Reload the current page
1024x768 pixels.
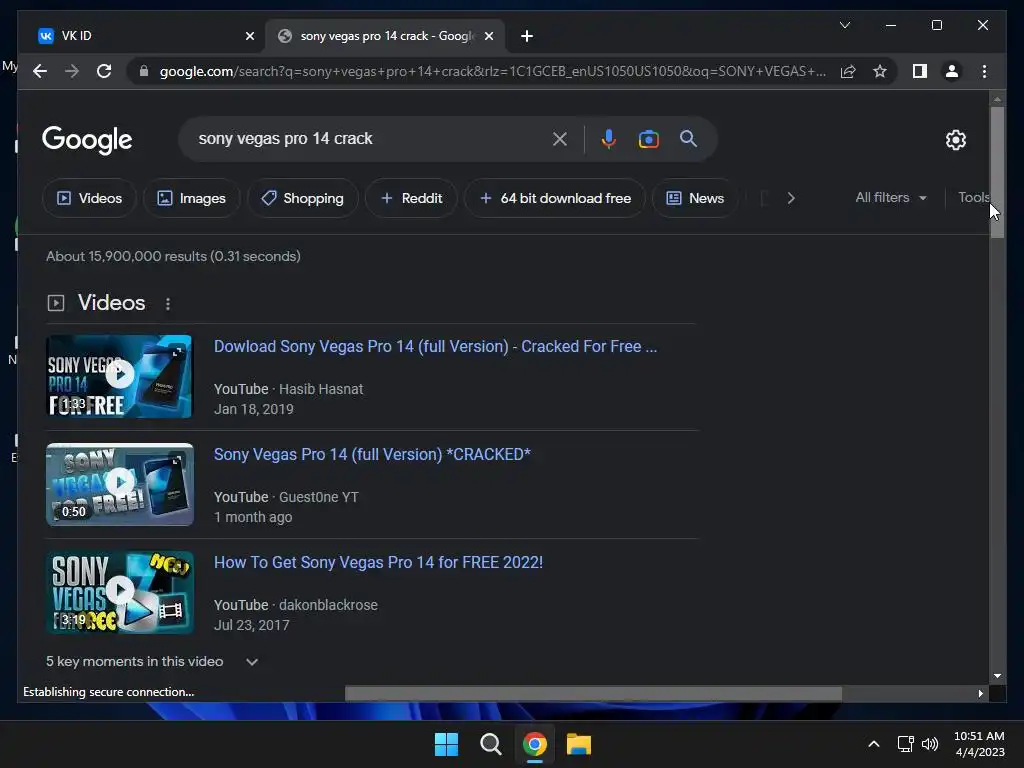pyautogui.click(x=104, y=71)
